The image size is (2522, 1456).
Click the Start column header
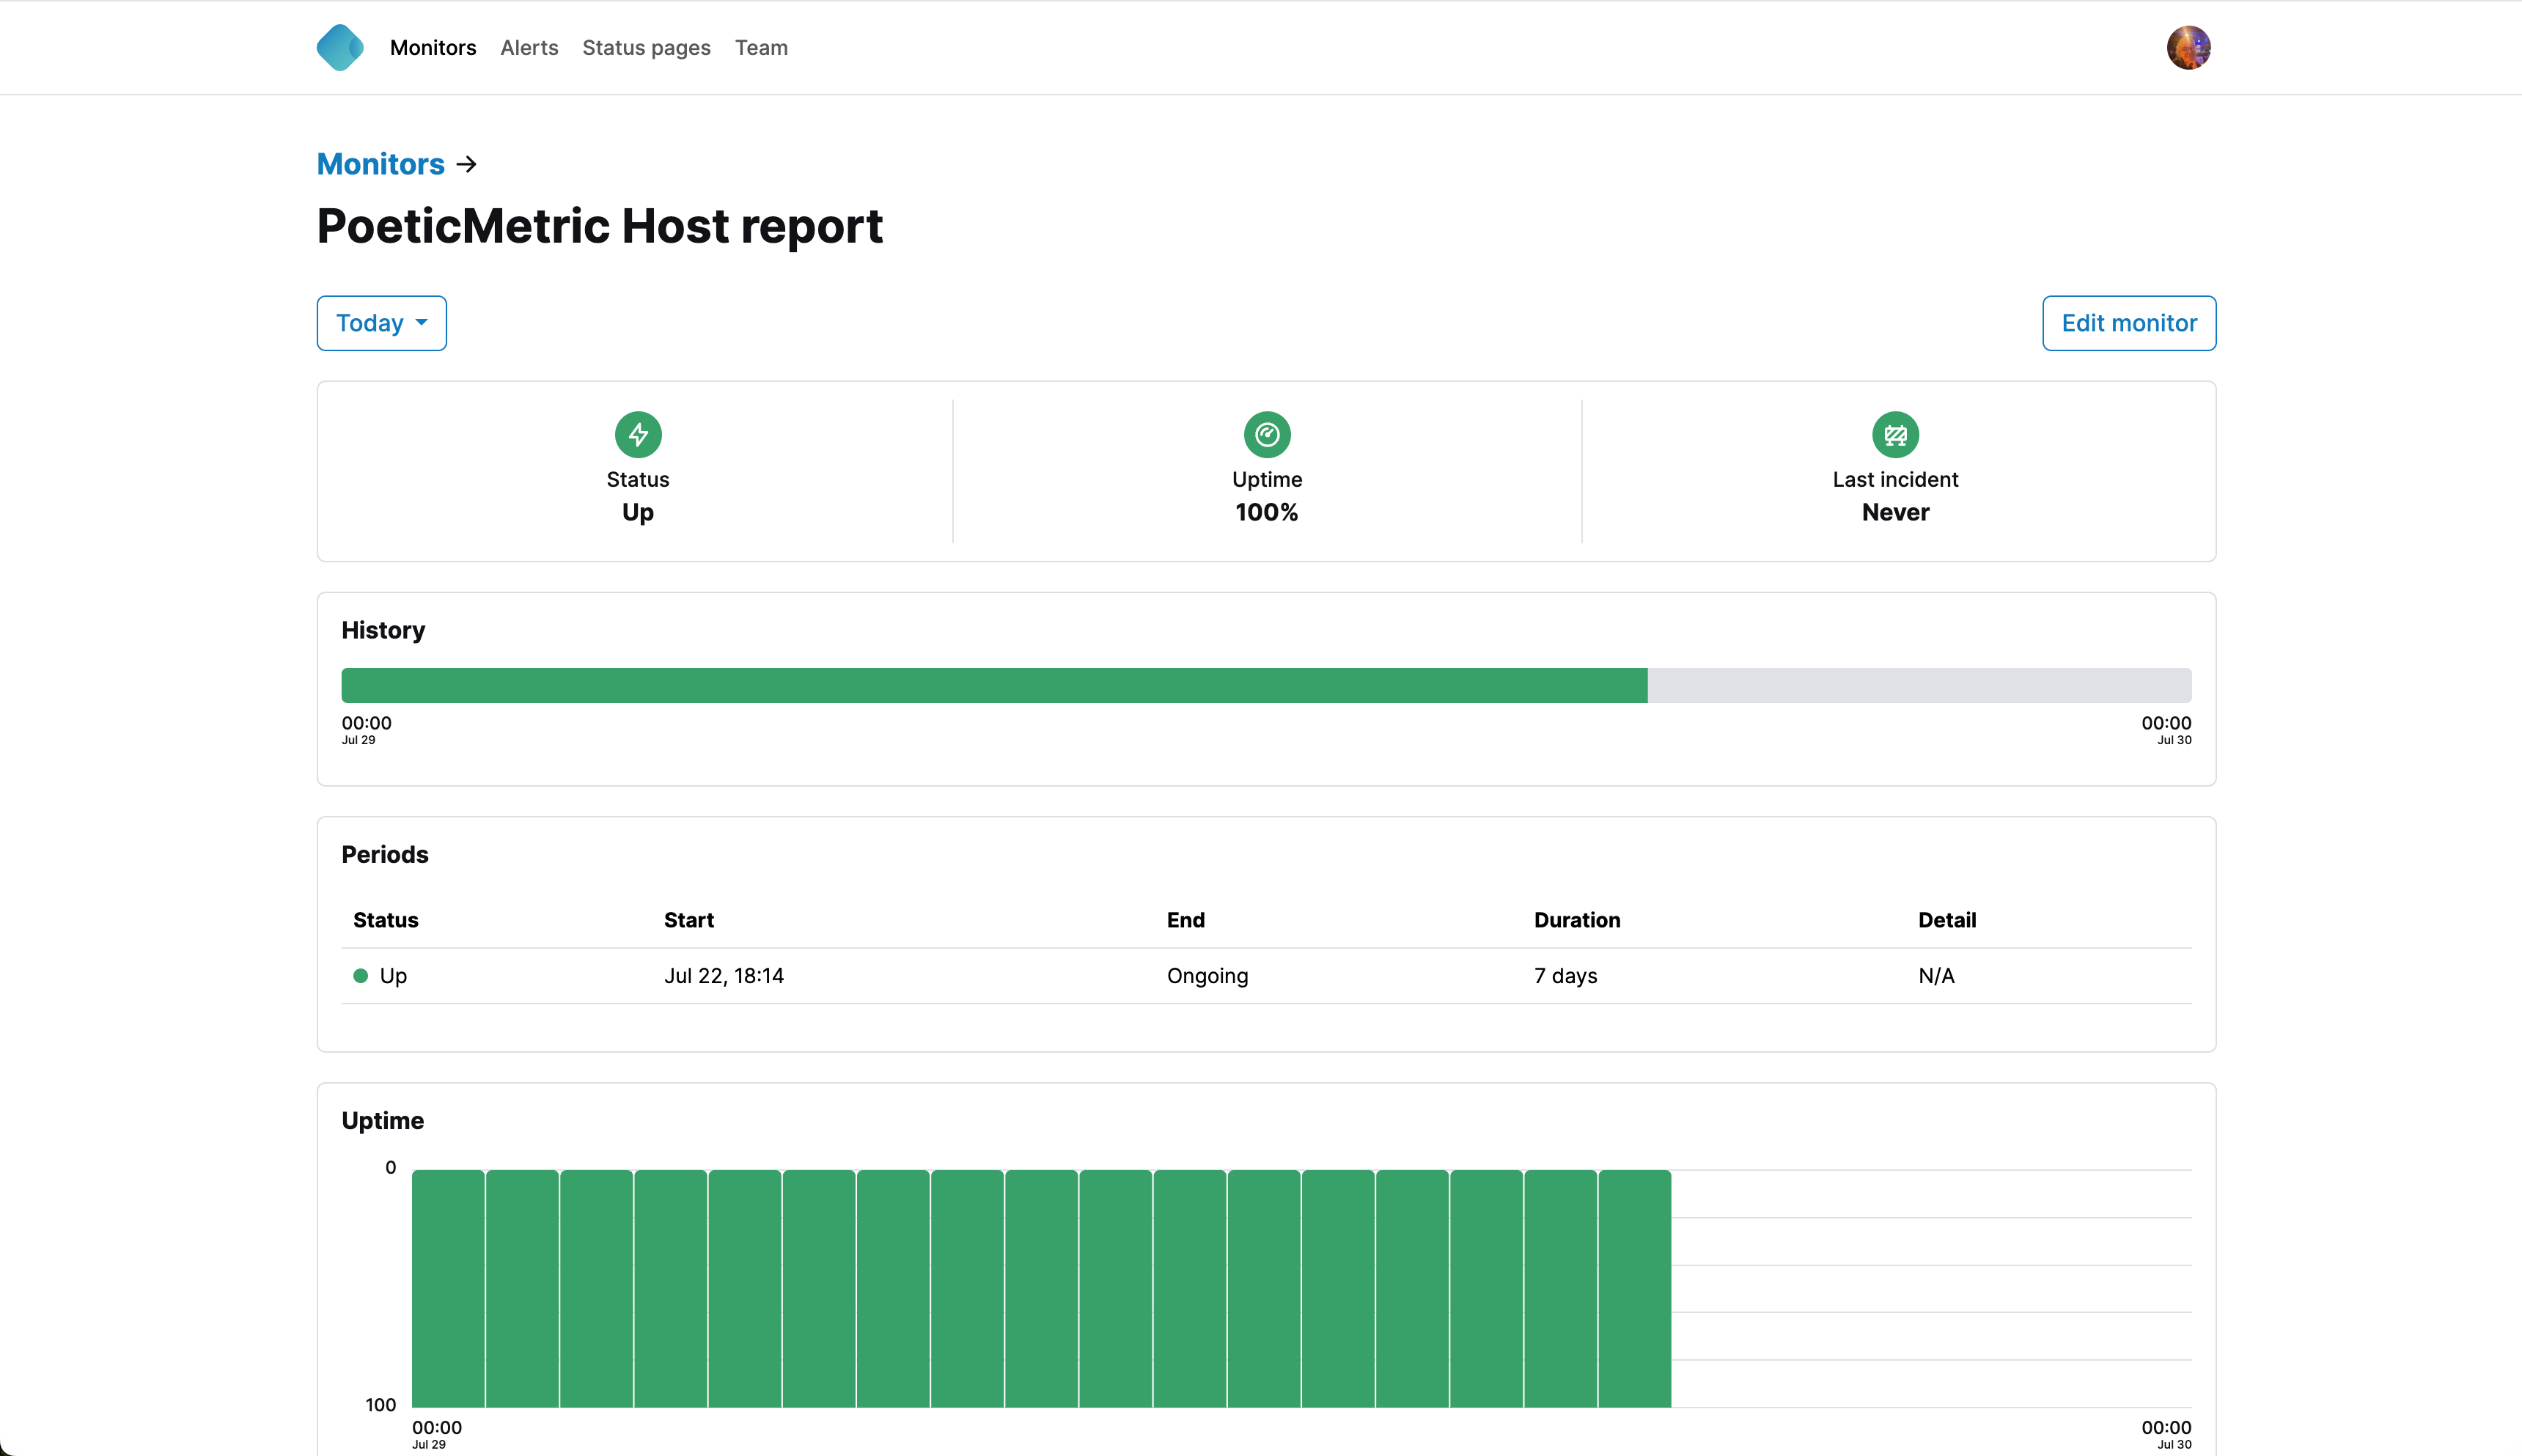[689, 920]
